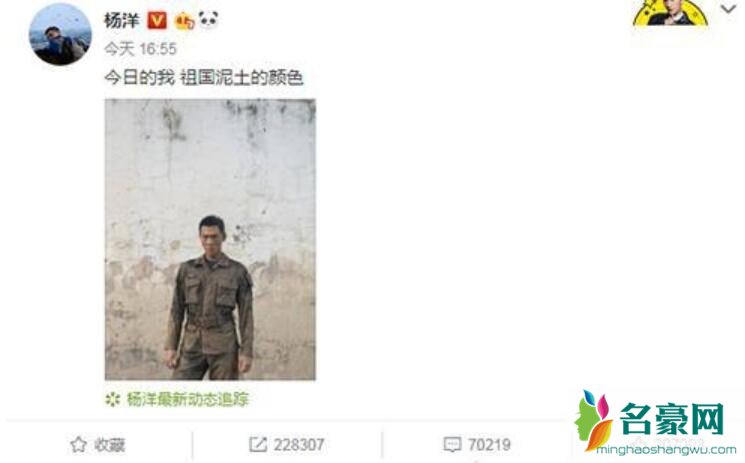Screen dimensions: 745x463
Task: Enlarge the posted photo of man in uniform
Action: 210,239
